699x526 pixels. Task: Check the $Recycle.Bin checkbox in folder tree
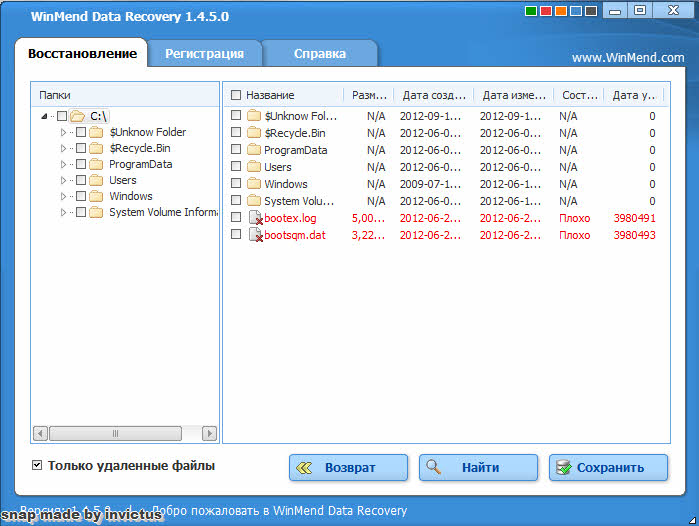[81, 148]
